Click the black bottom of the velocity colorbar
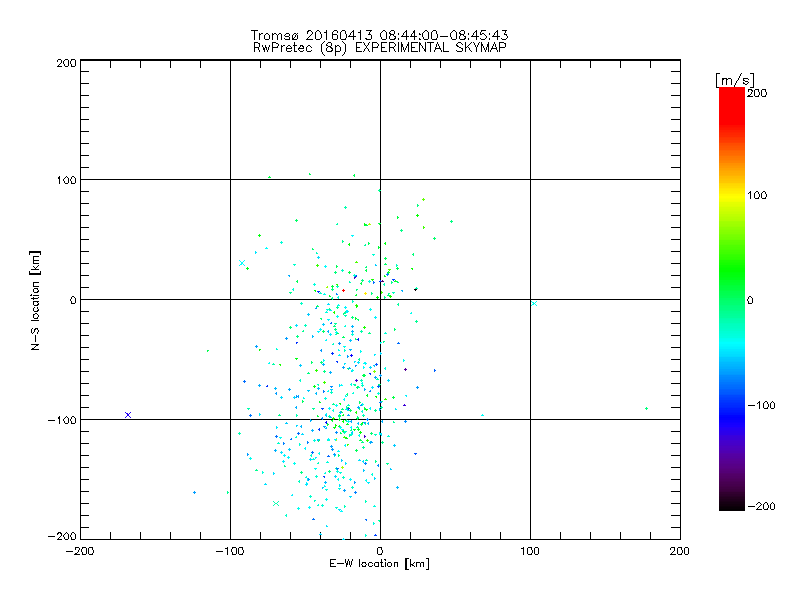 click(732, 503)
